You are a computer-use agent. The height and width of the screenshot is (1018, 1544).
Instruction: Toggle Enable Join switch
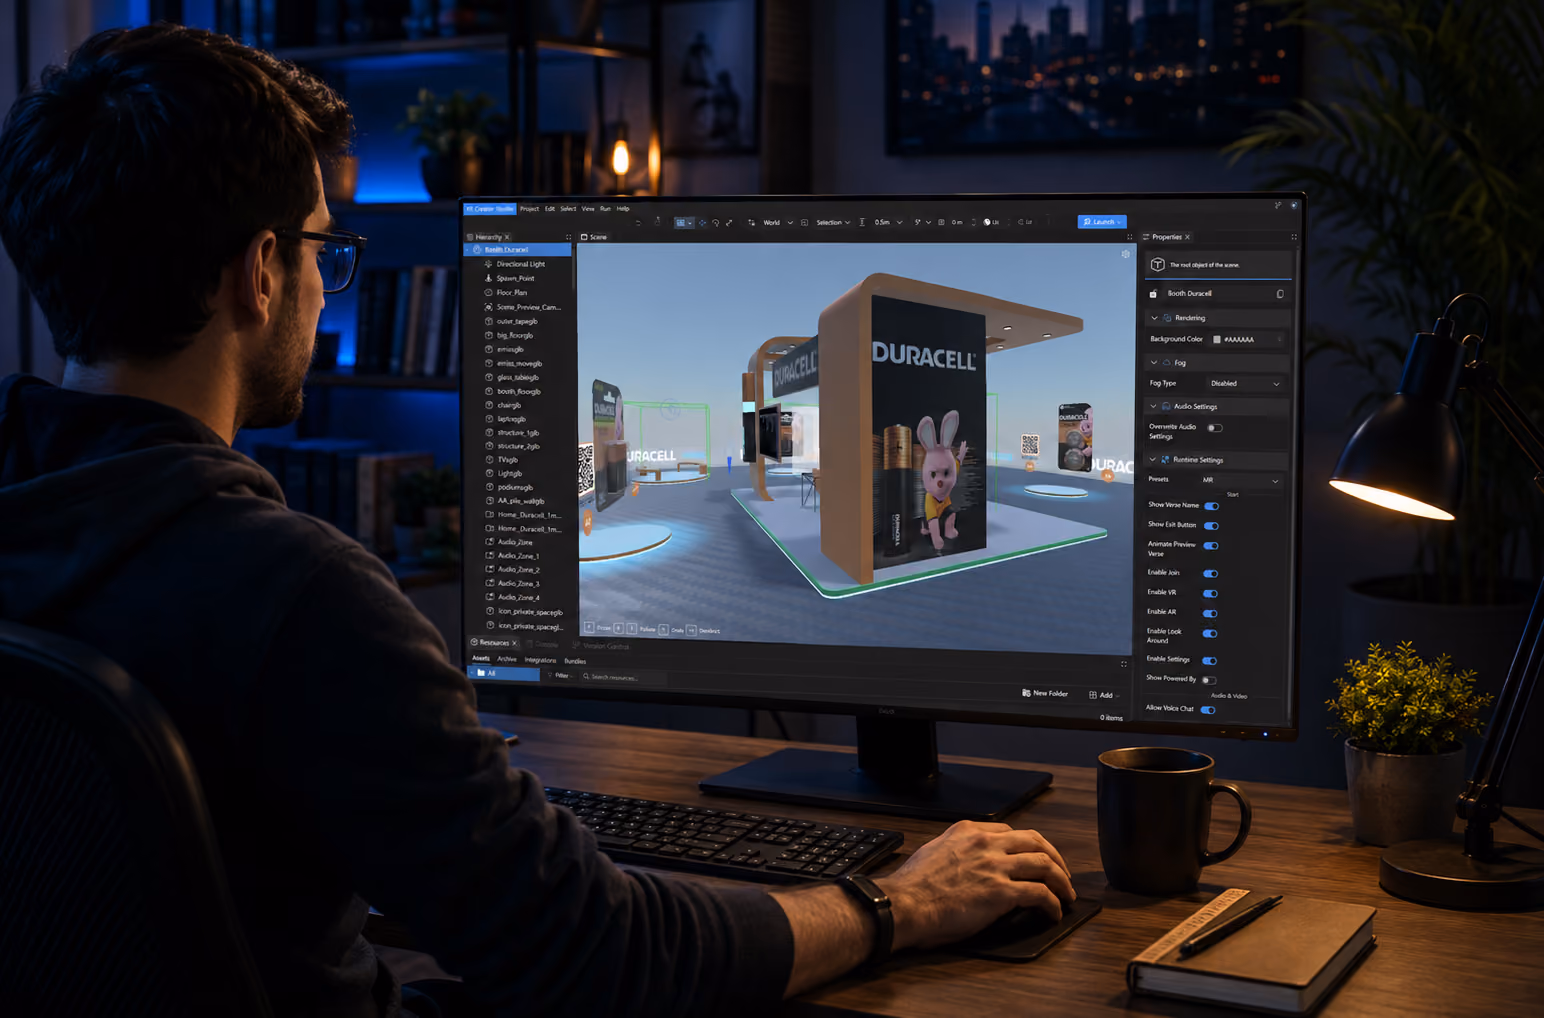[1210, 574]
